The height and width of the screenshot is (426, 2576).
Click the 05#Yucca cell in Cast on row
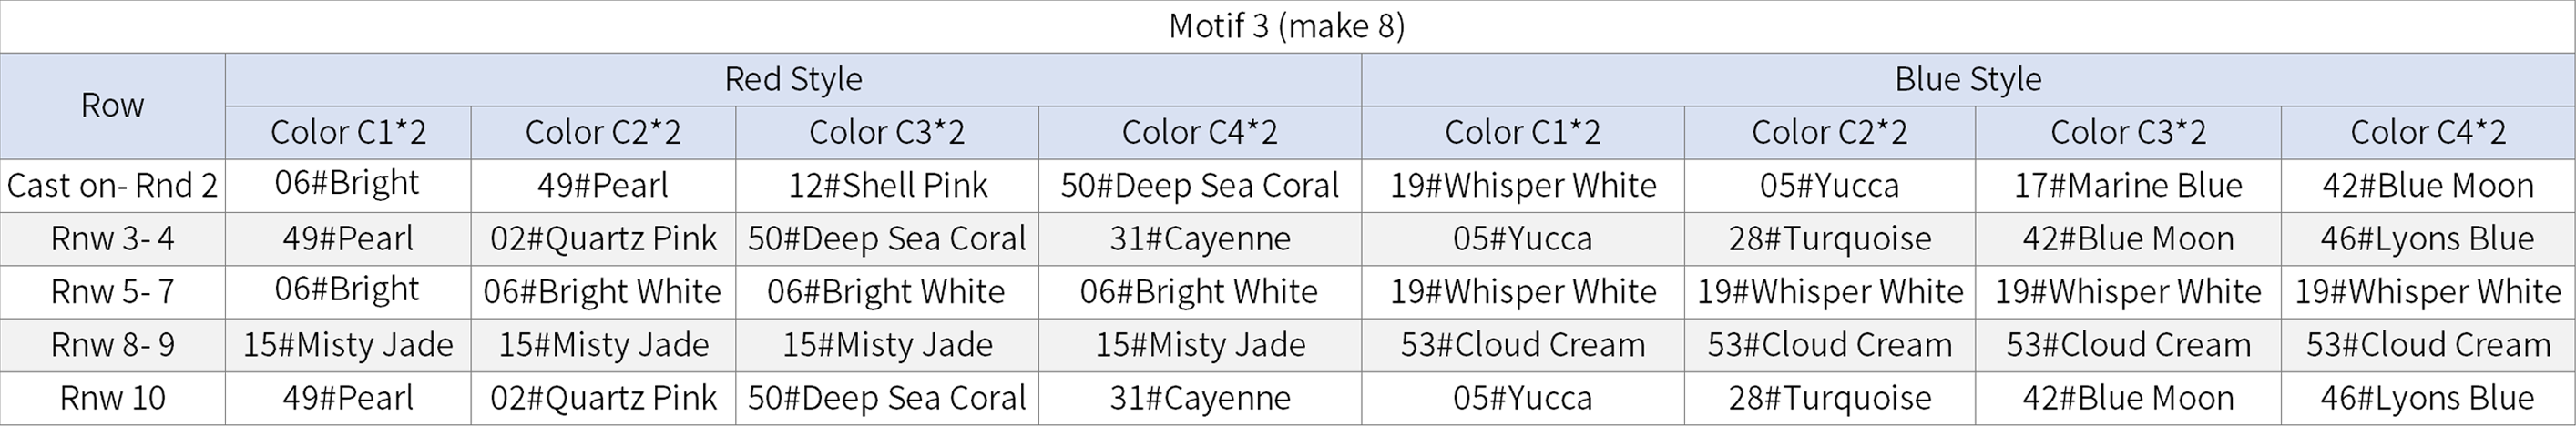[1830, 186]
